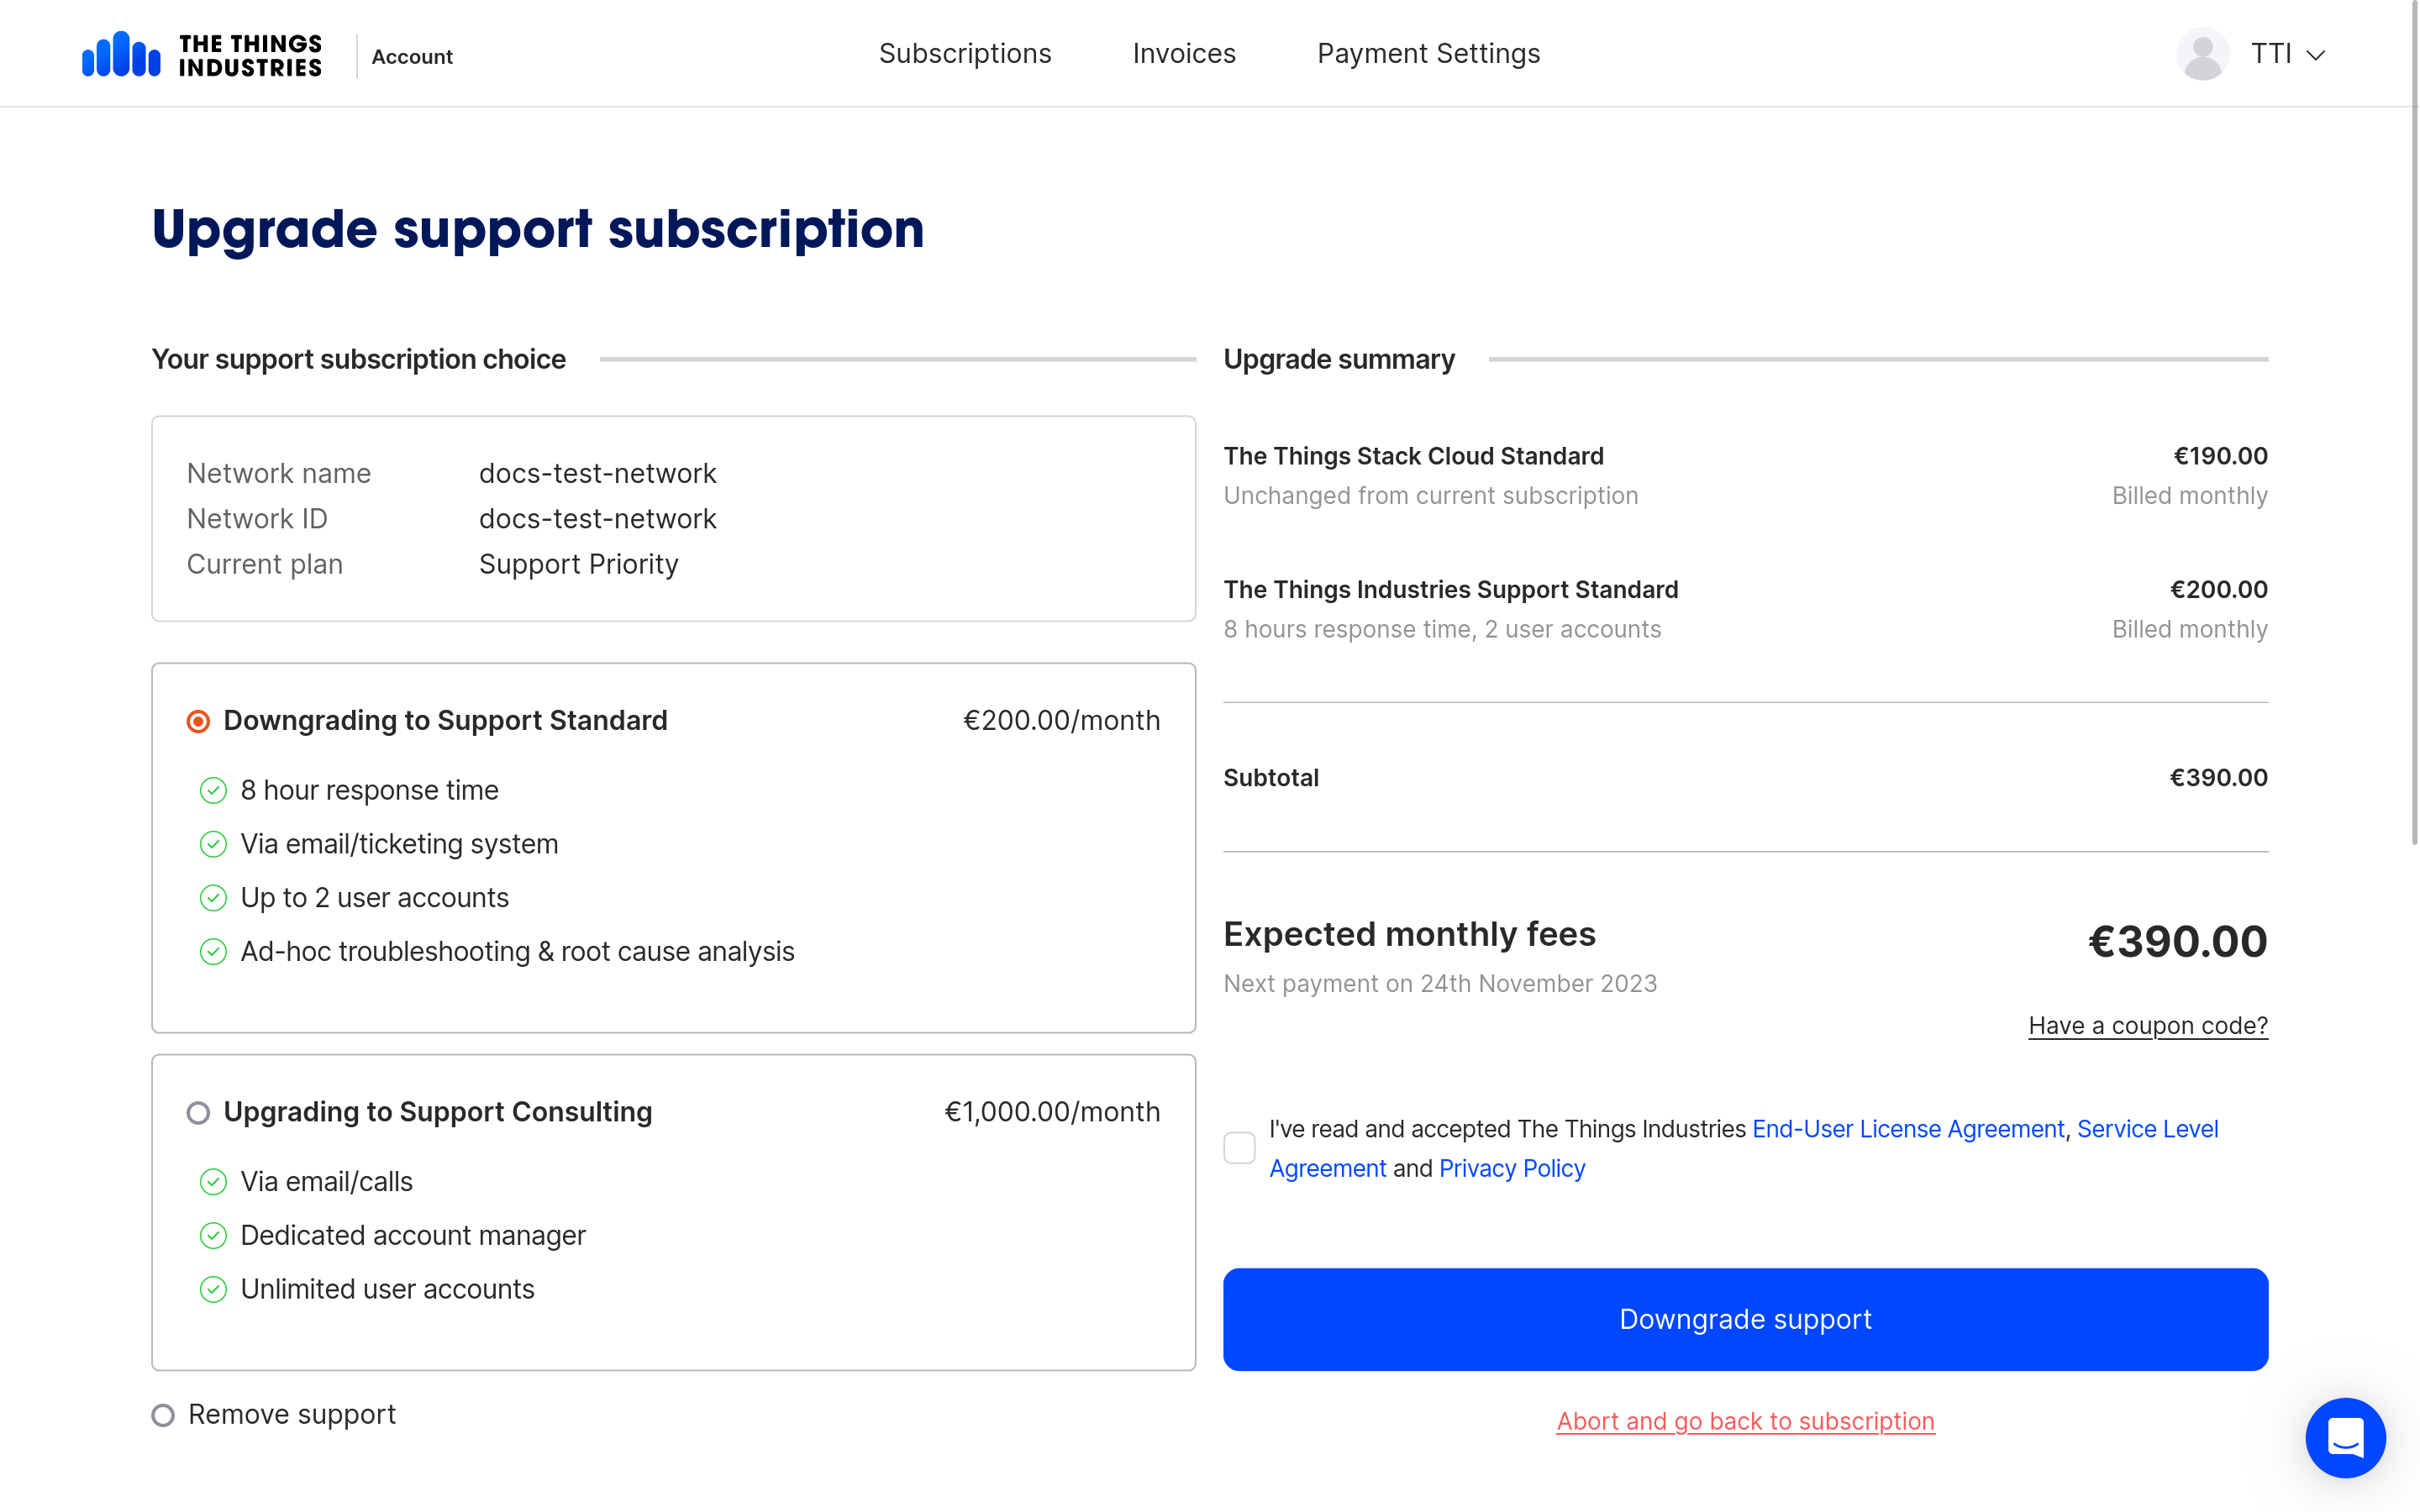Viewport: 2420px width, 1512px height.
Task: Open the Intercom chat bubble widget
Action: 2346,1438
